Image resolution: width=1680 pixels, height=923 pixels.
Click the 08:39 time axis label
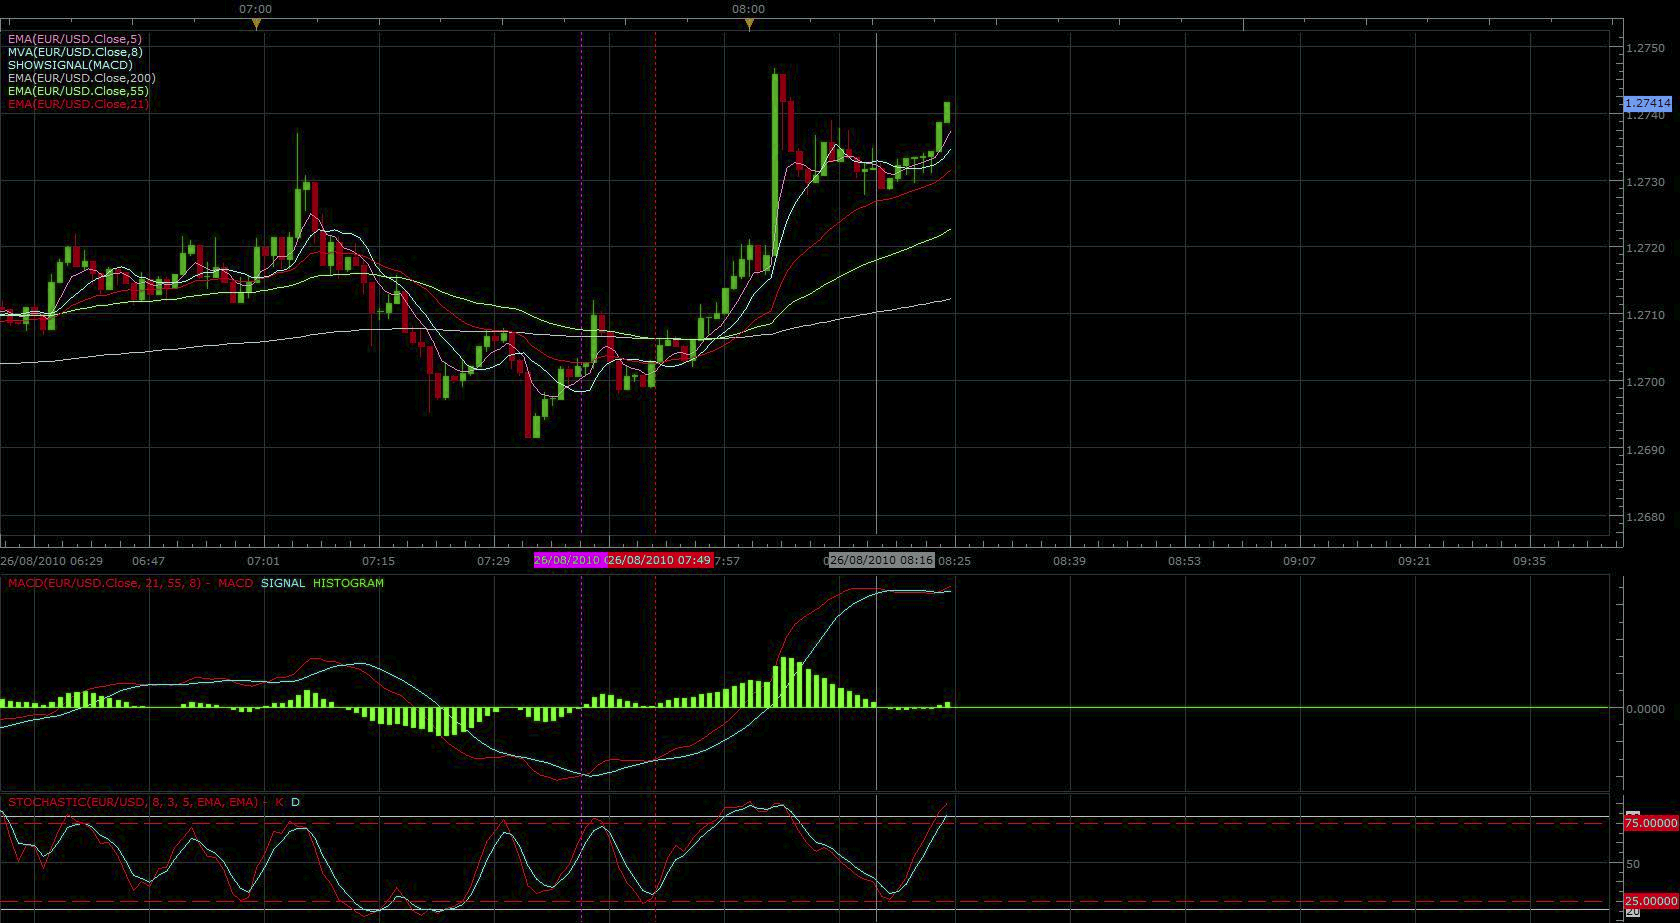point(1069,561)
